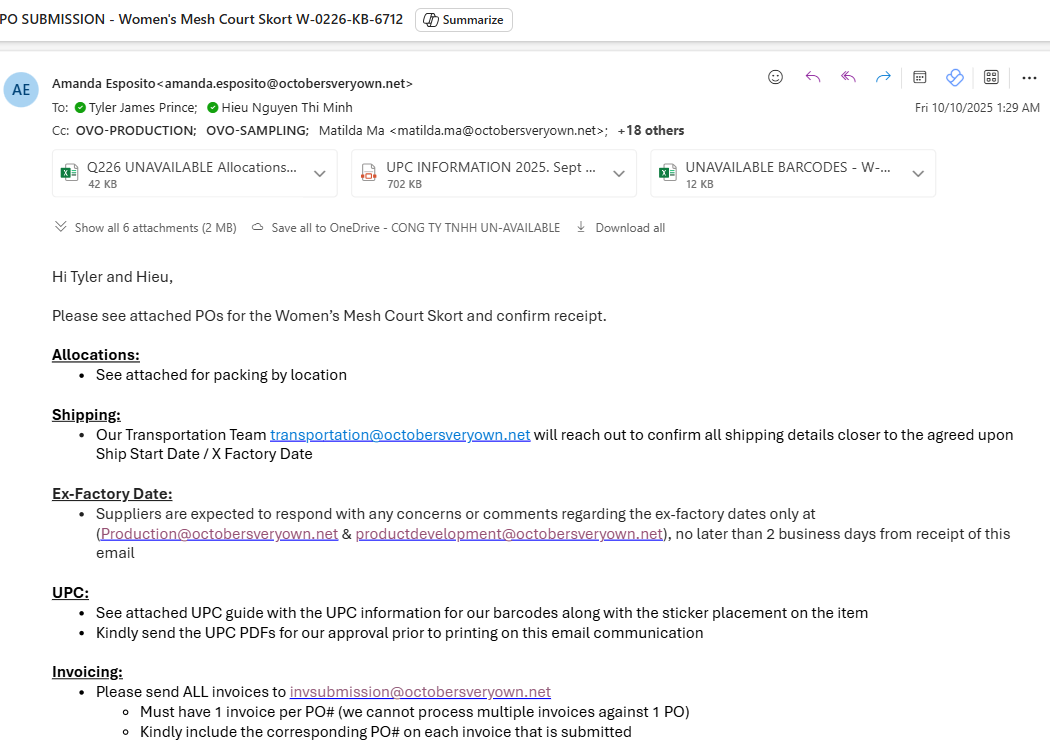The image size is (1050, 740).
Task: Click the AE sender avatar
Action: click(21, 90)
